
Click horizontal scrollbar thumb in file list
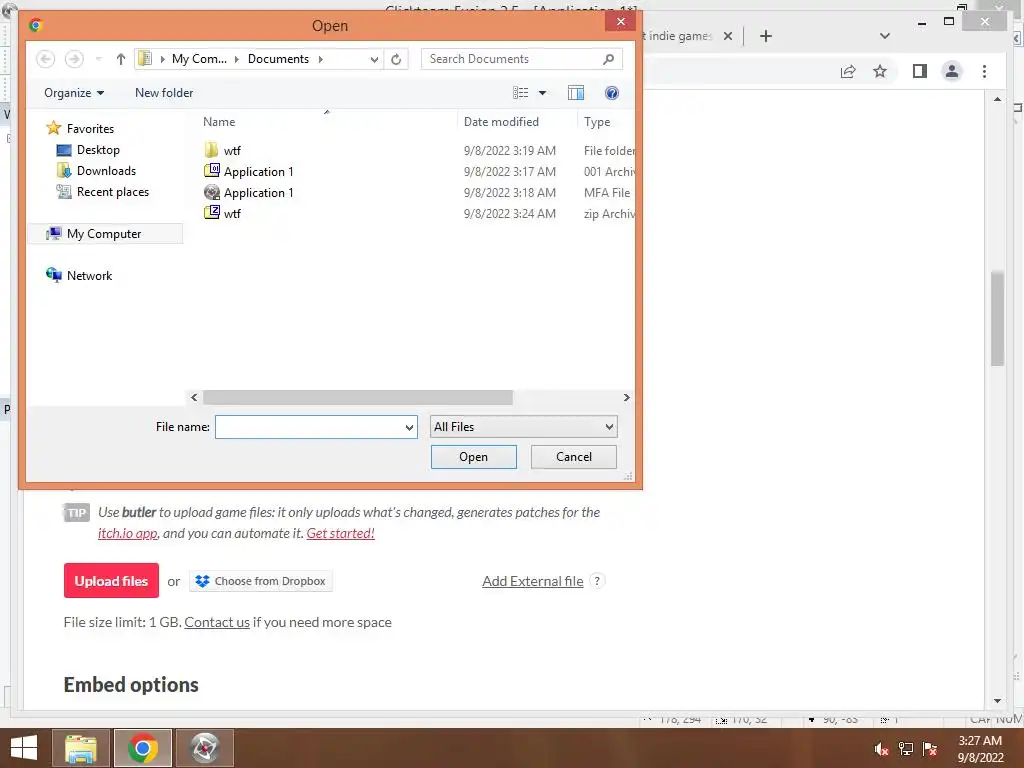pyautogui.click(x=358, y=397)
